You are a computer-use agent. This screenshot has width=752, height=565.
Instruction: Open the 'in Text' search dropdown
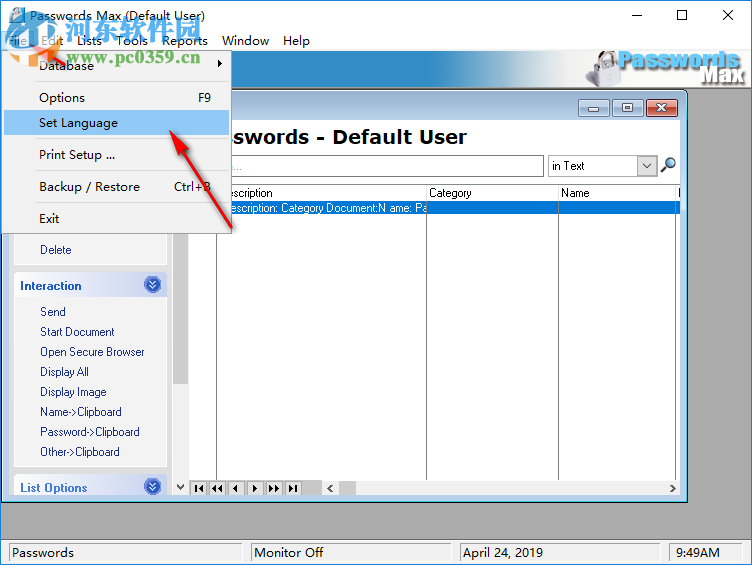pos(647,166)
